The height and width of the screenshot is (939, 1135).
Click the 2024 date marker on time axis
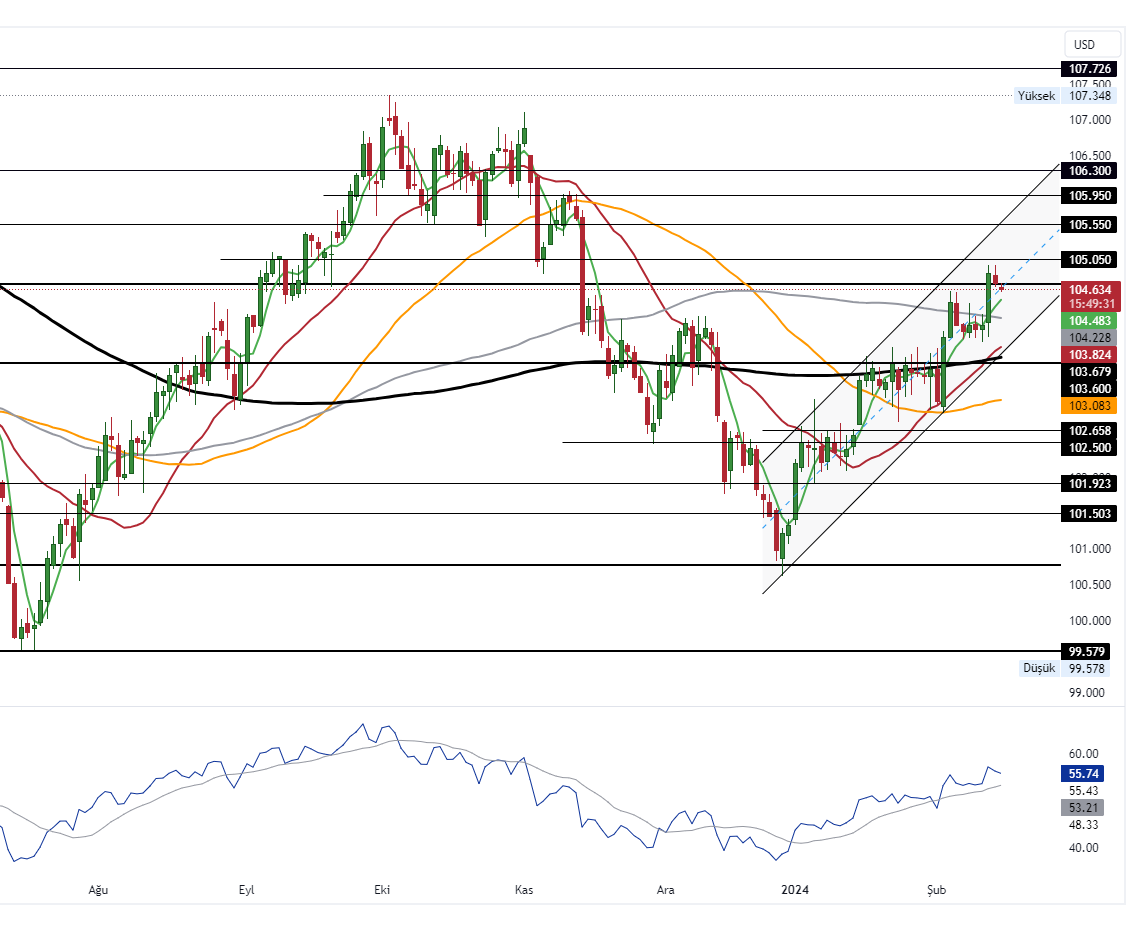coord(795,889)
